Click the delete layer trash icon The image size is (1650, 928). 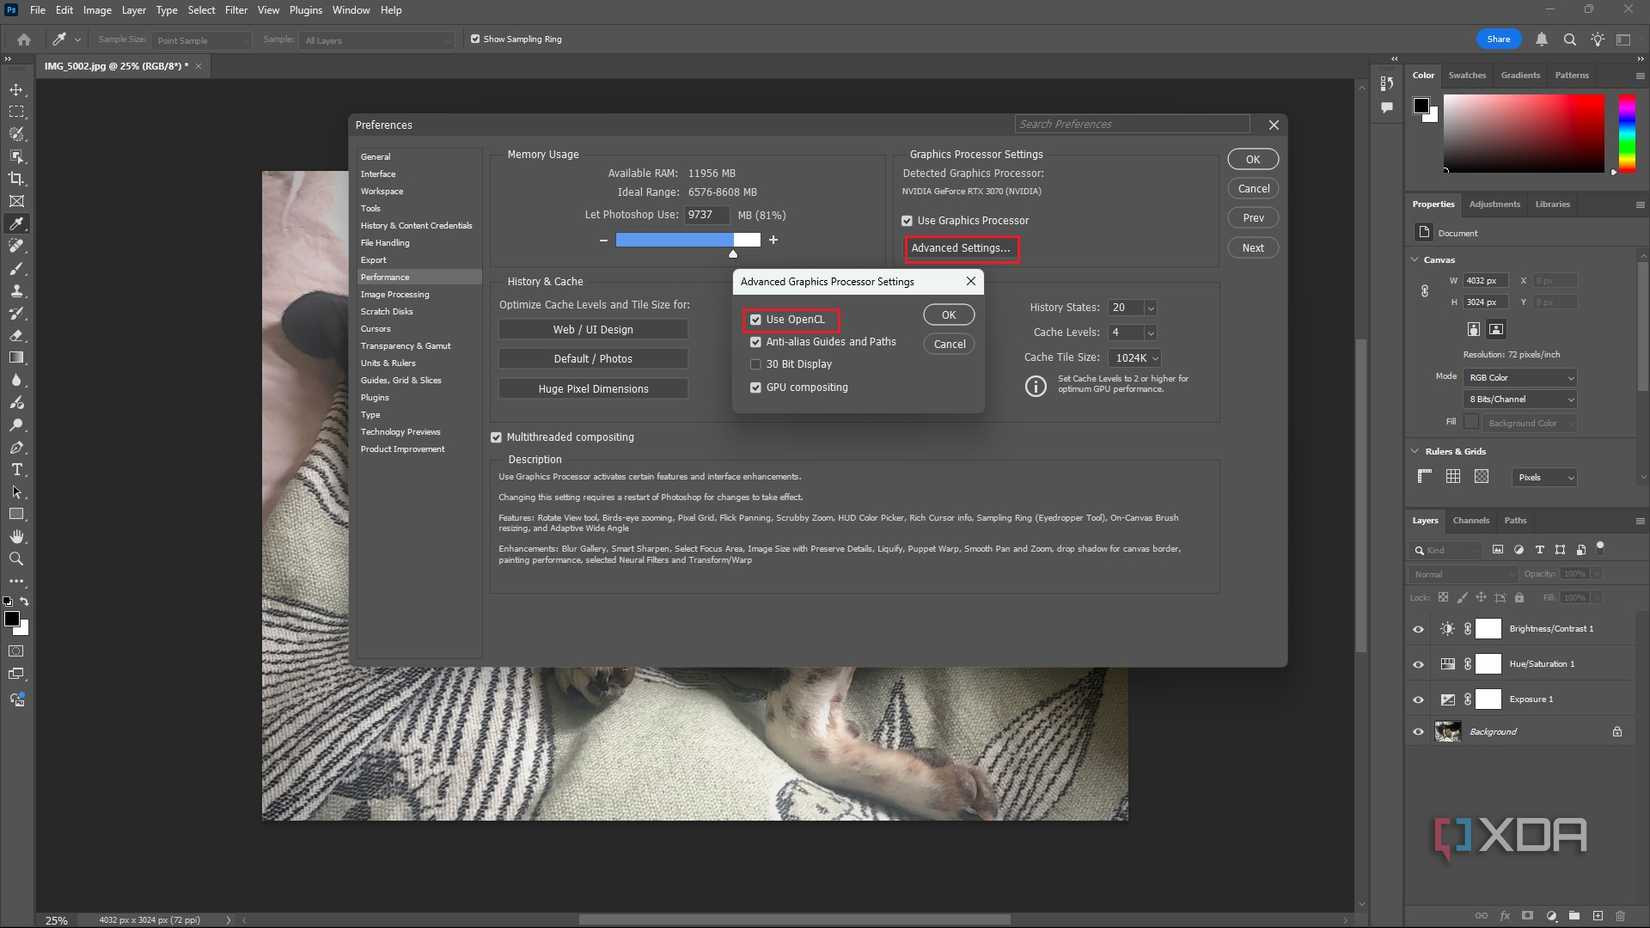click(x=1618, y=915)
